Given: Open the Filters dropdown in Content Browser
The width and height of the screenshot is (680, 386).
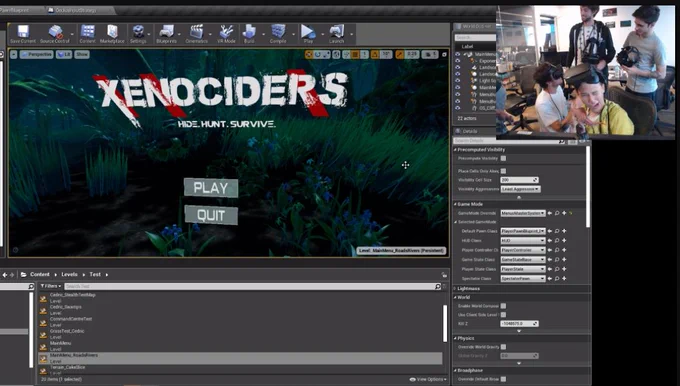Looking at the screenshot, I should point(51,286).
